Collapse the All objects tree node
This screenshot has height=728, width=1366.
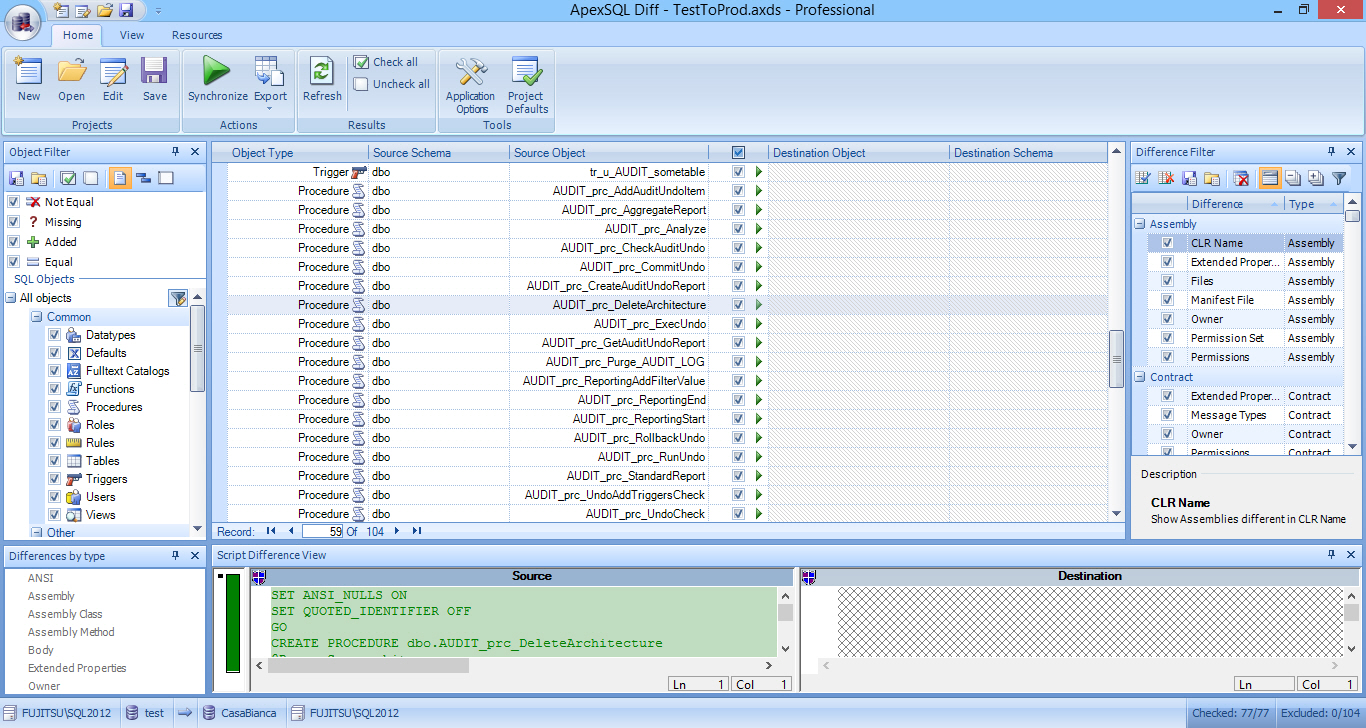[11, 298]
